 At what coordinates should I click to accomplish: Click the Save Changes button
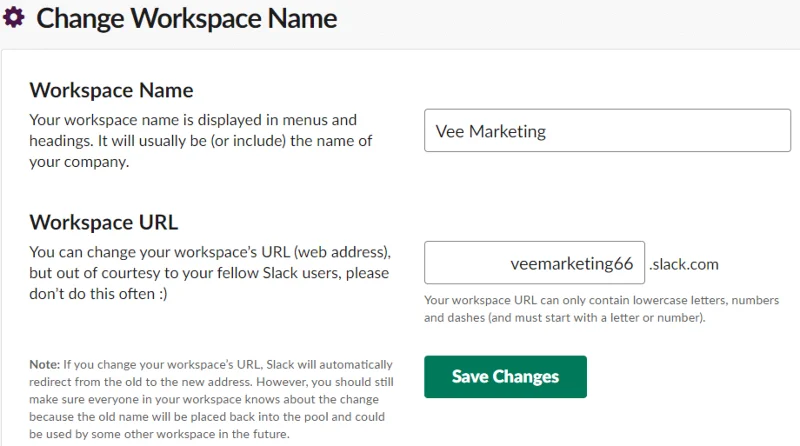pos(505,377)
